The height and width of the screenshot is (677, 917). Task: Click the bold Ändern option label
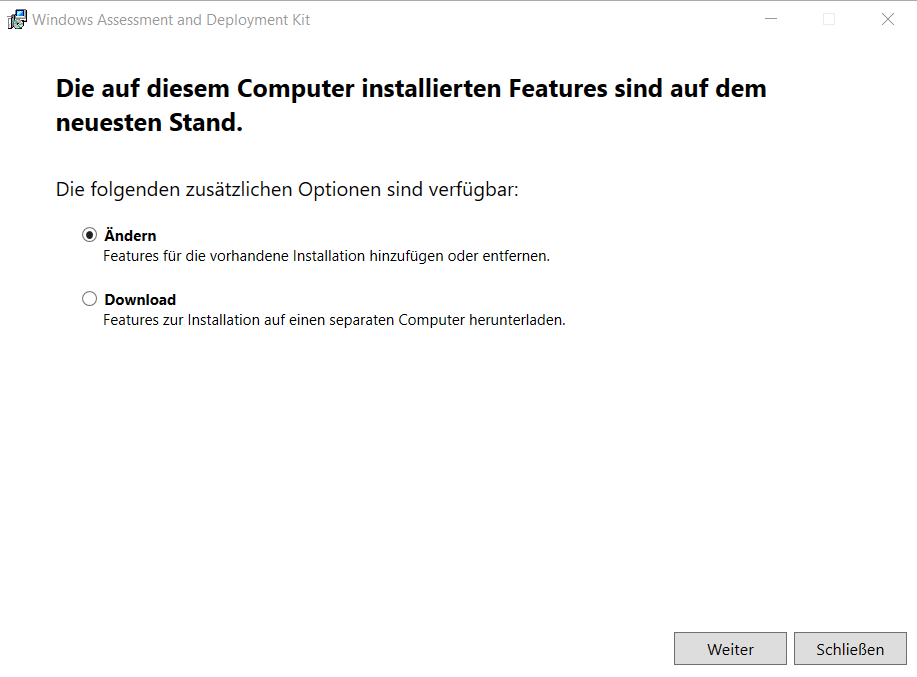tap(130, 235)
